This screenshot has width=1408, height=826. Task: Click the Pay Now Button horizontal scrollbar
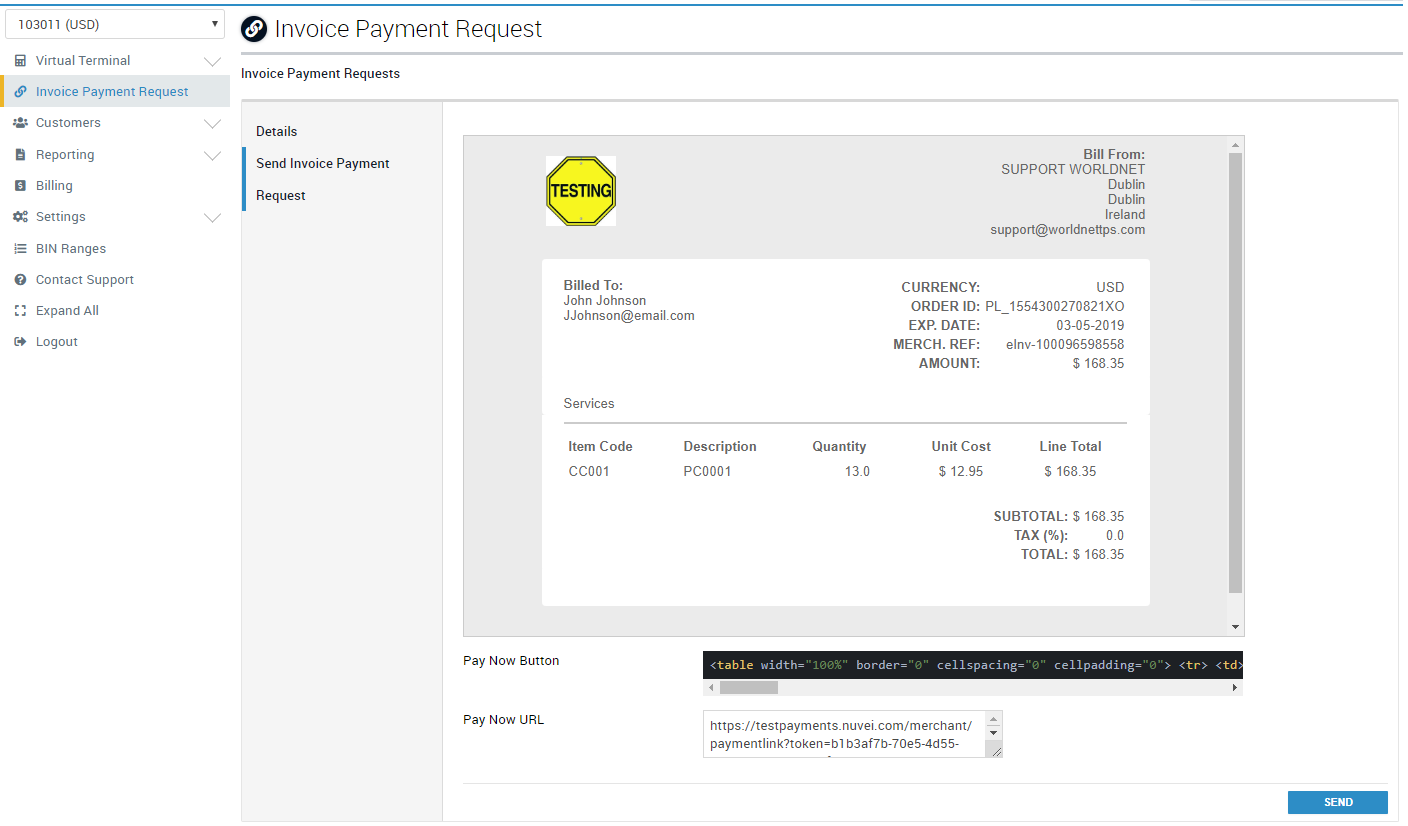tap(748, 687)
